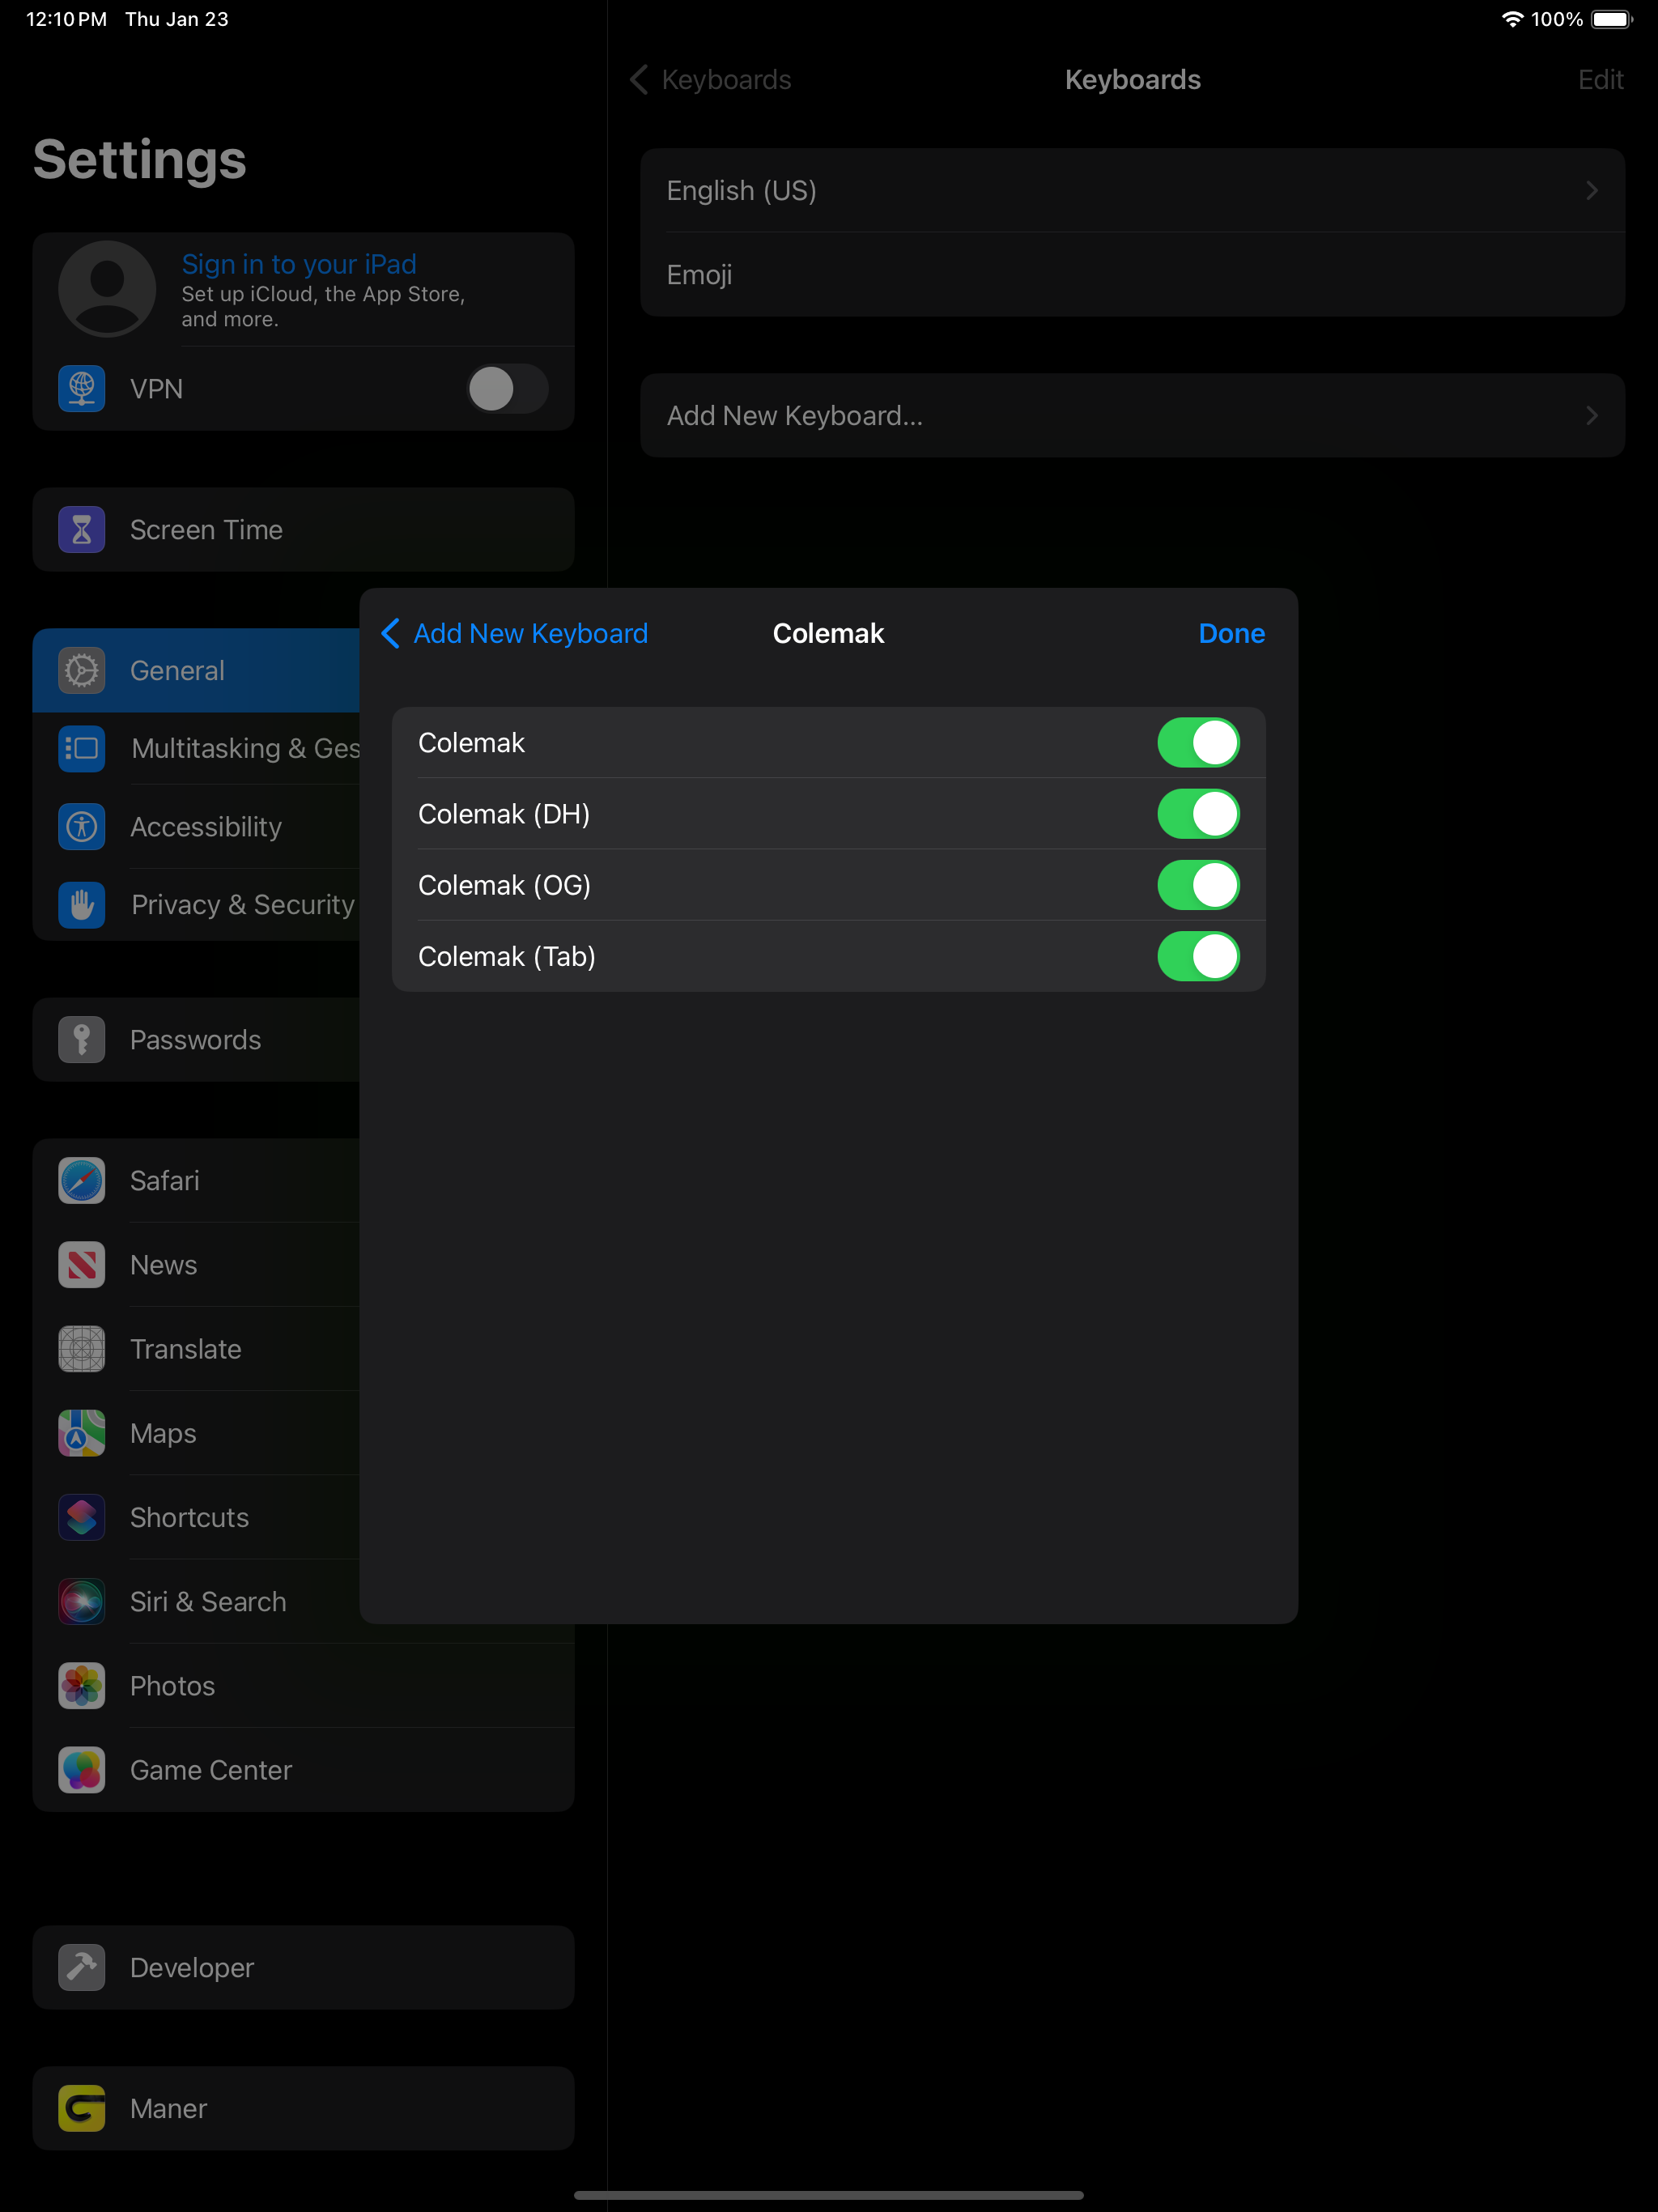Open Game Center settings row

point(303,1770)
